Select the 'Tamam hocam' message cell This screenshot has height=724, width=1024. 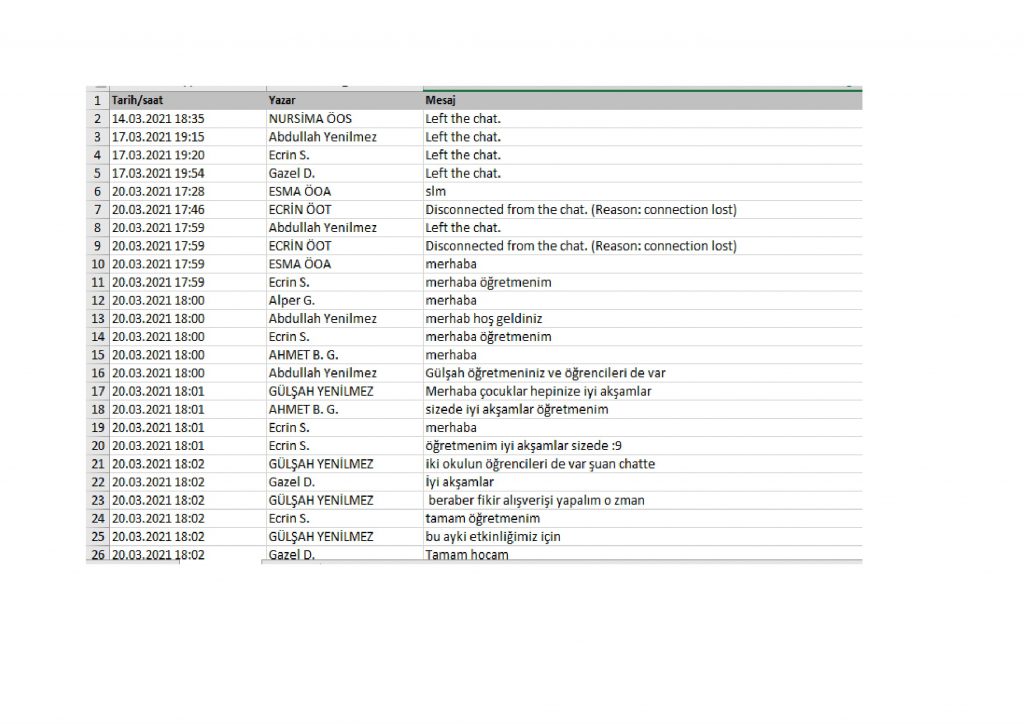[x=466, y=554]
